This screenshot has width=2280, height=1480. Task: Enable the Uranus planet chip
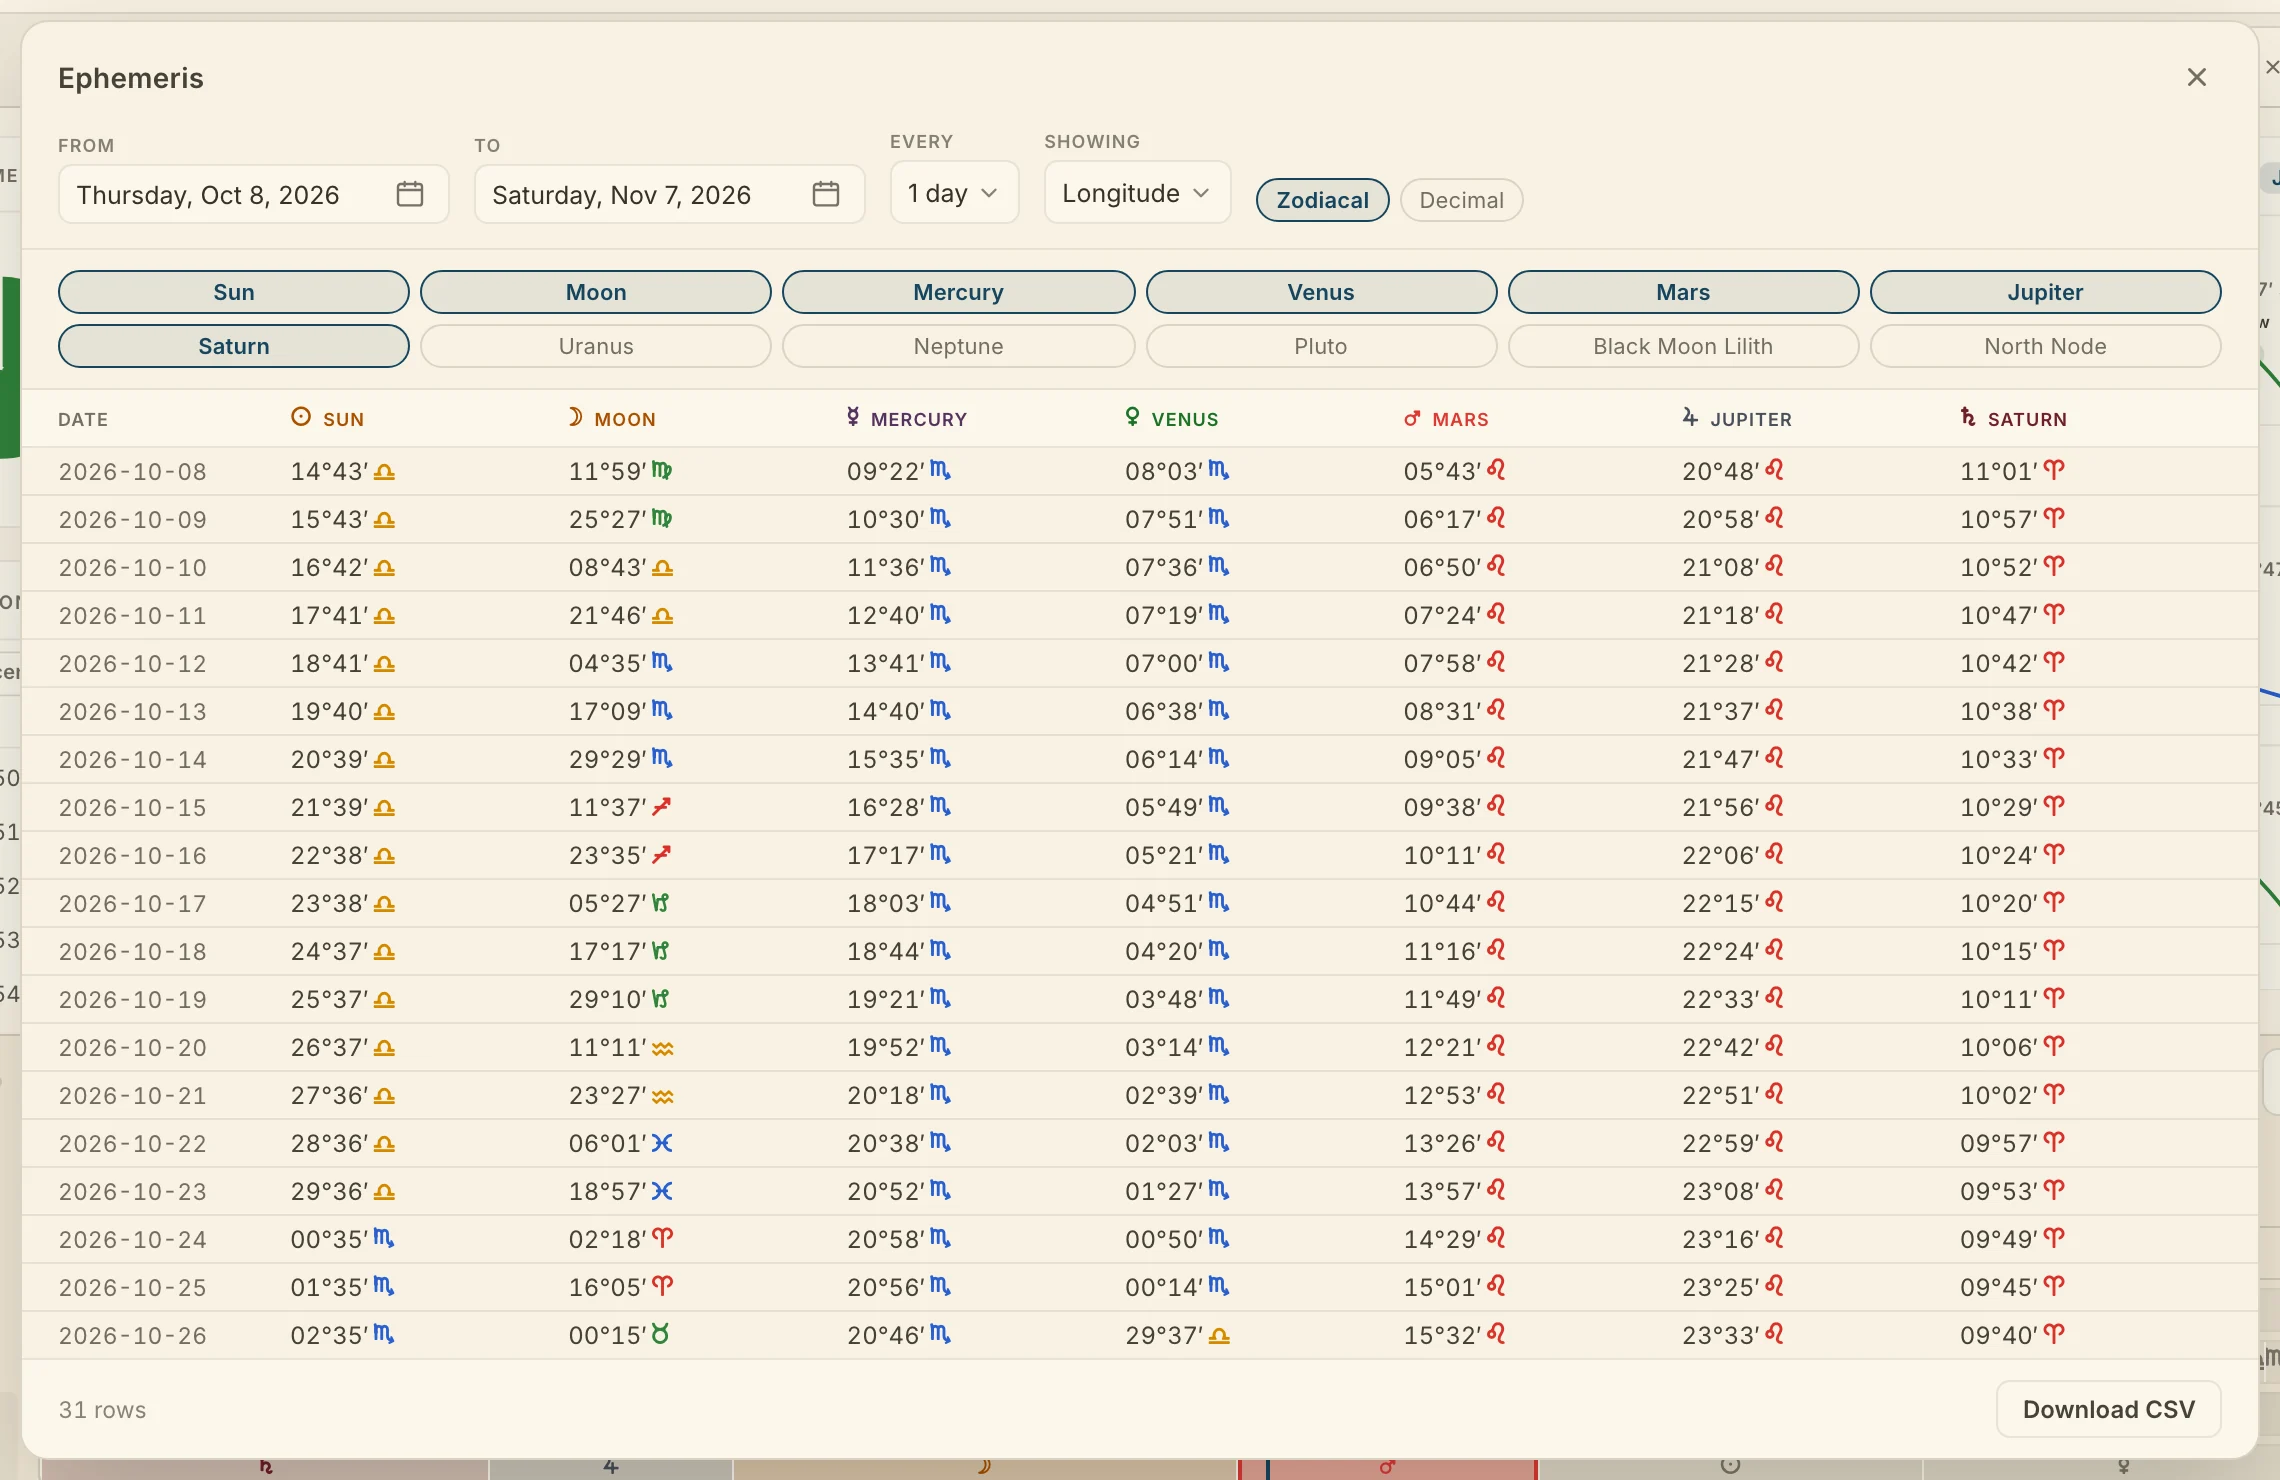[596, 346]
